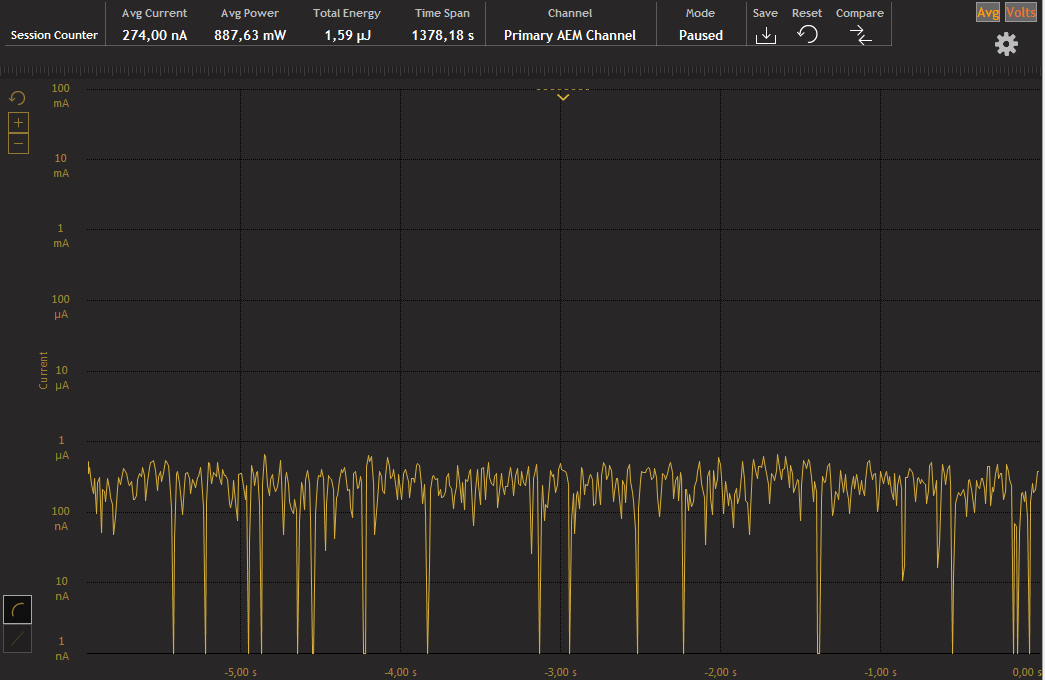Click the Compare label
The image size is (1045, 680).
[860, 13]
